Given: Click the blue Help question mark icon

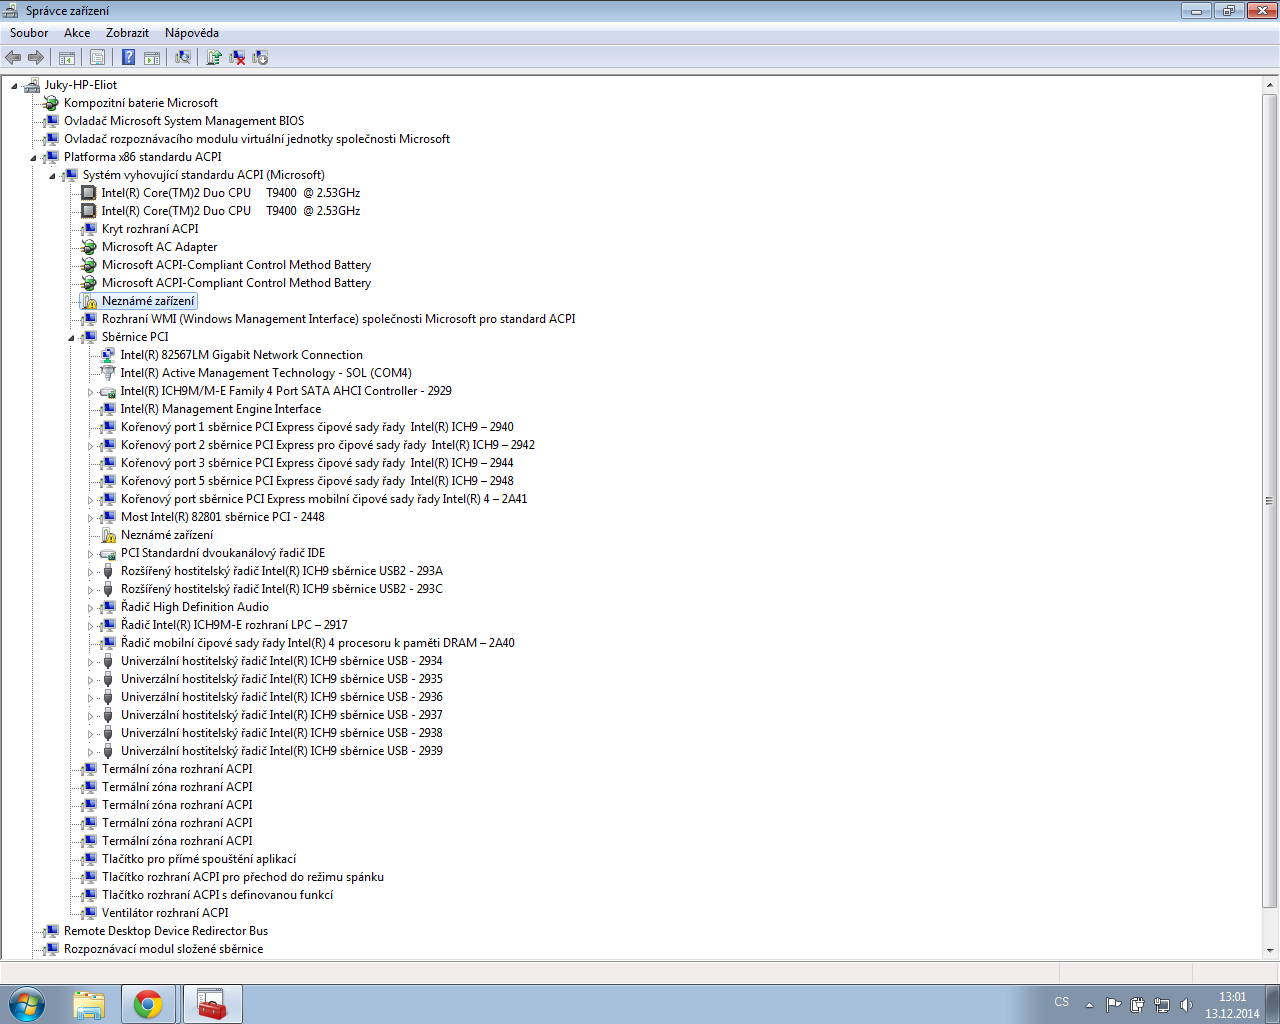Looking at the screenshot, I should pos(128,58).
